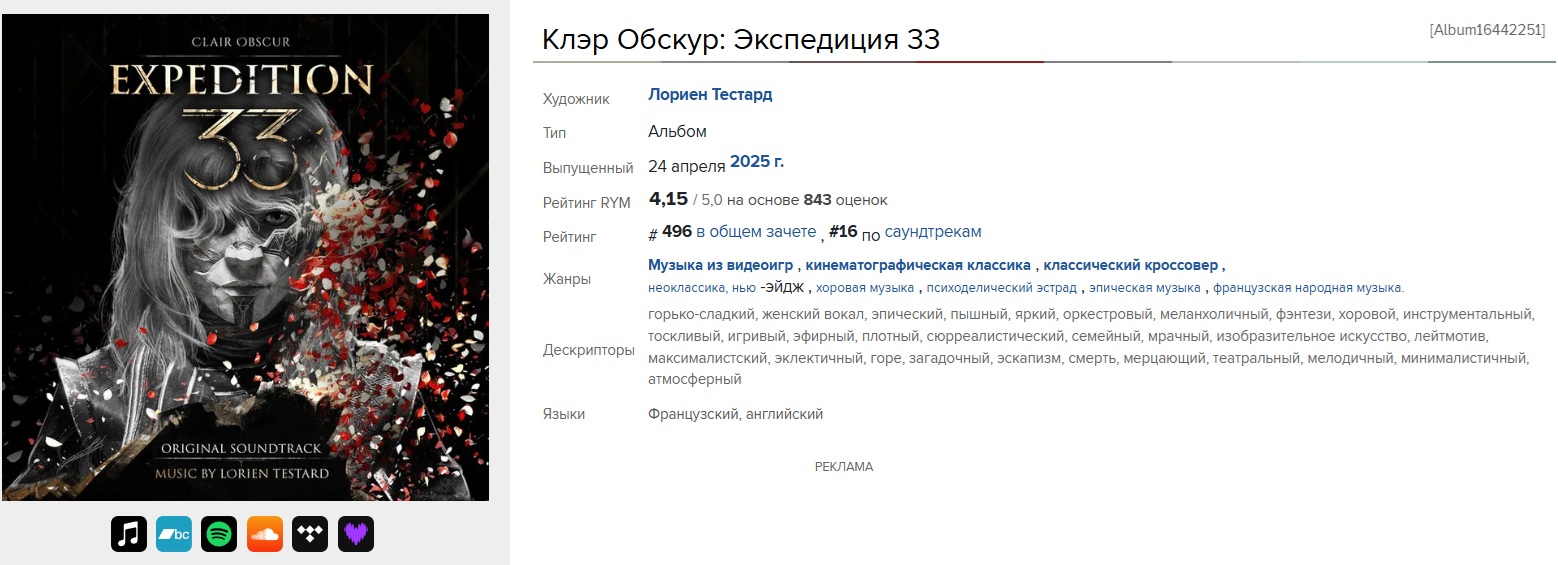1558x565 pixels.
Task: Click the 'РЕКЛАМА' ad label
Action: [844, 467]
